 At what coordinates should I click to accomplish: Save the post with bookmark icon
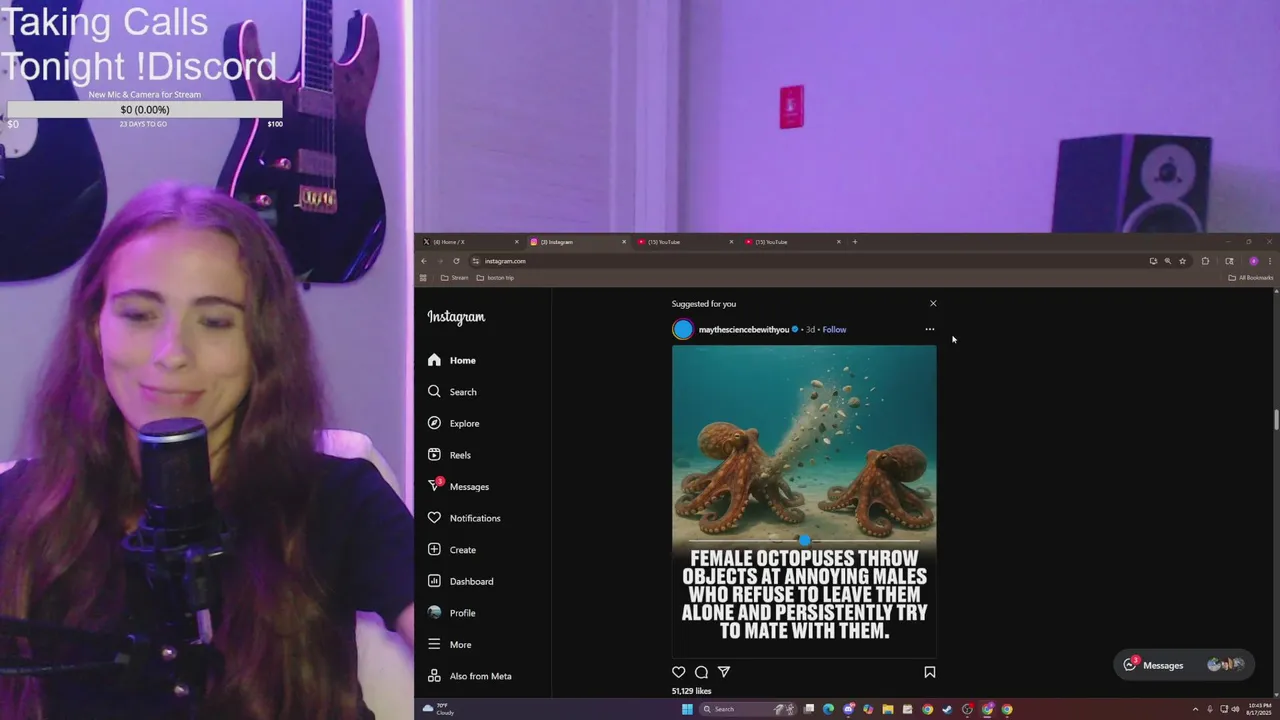(x=930, y=672)
